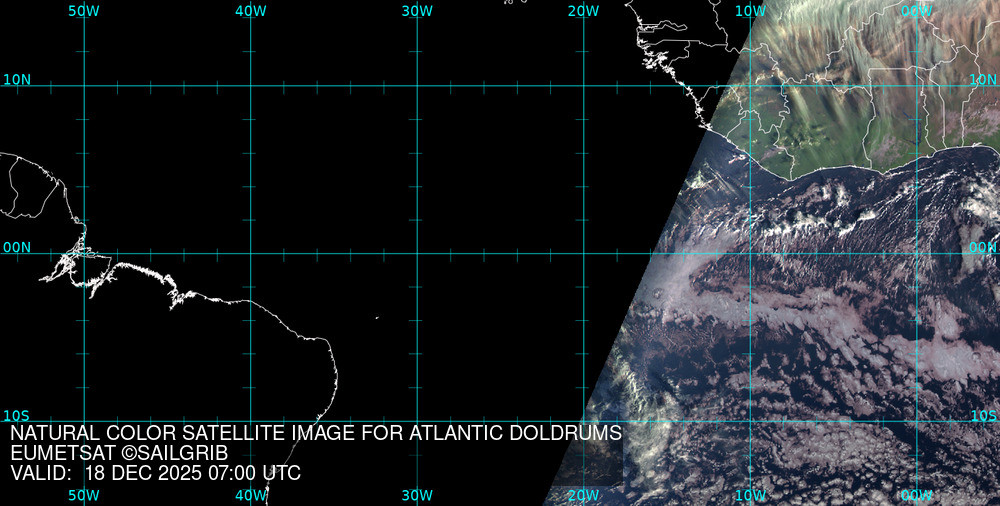Click the 10S latitude label on left
1000x506 pixels.
point(16,415)
